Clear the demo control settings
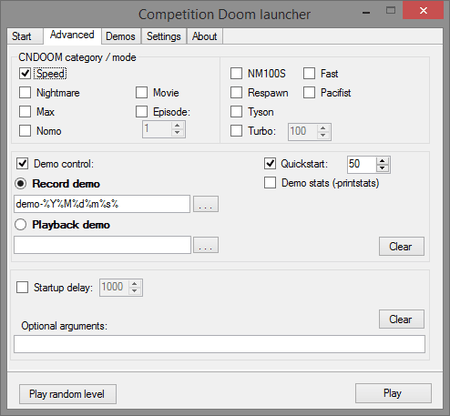Screen dimensions: 450x416 (x=401, y=246)
